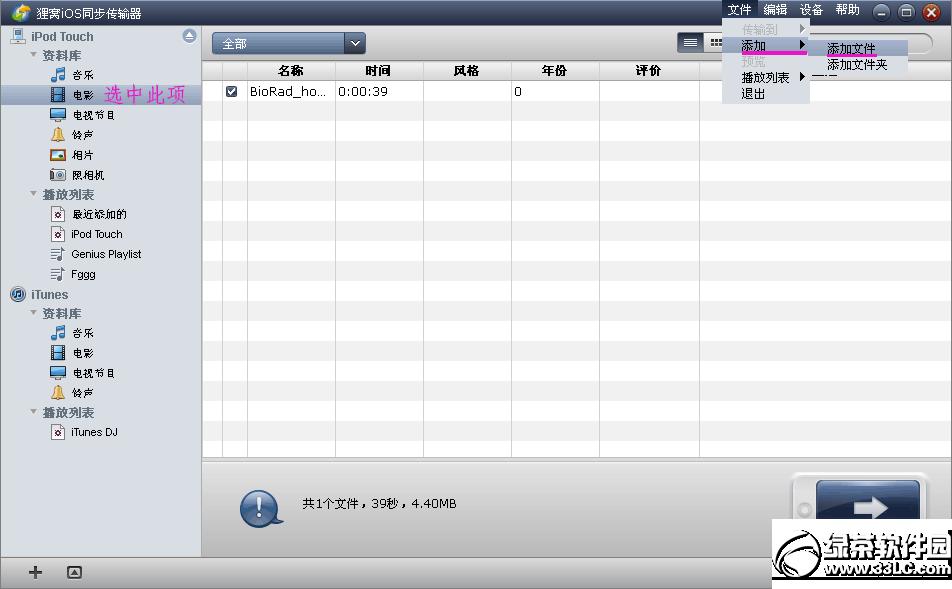The height and width of the screenshot is (589, 952).
Task: Choose 添加文件夹 from the submenu
Action: (x=857, y=64)
